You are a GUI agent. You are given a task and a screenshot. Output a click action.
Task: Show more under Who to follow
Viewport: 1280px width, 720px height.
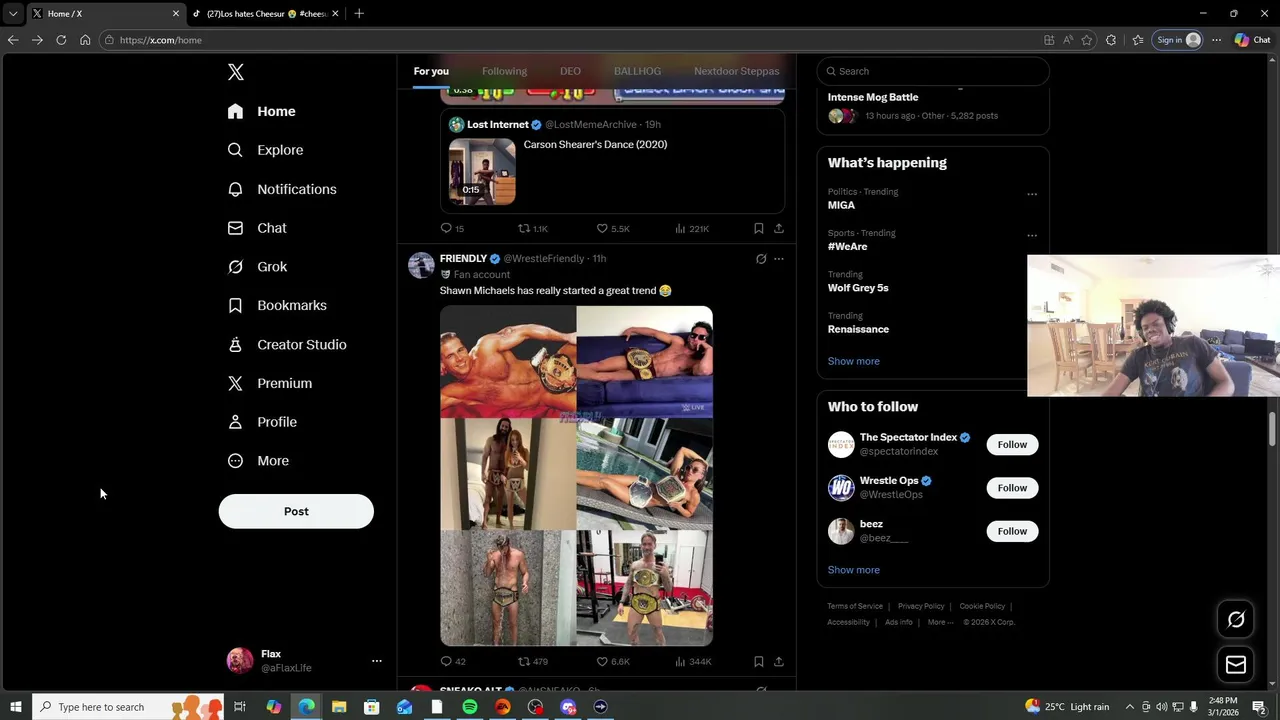point(854,570)
